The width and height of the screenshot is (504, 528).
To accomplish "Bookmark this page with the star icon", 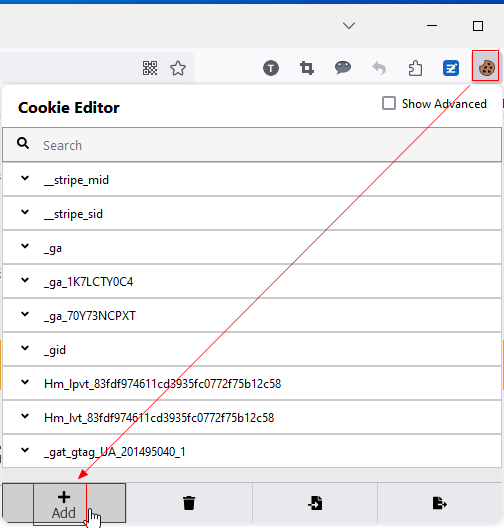I will tap(178, 68).
